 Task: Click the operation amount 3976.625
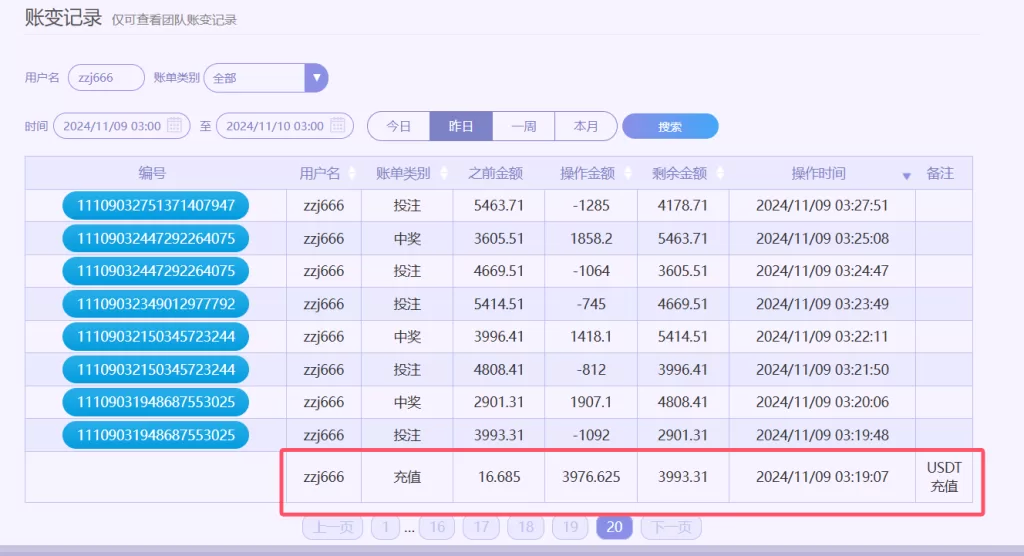pos(591,477)
